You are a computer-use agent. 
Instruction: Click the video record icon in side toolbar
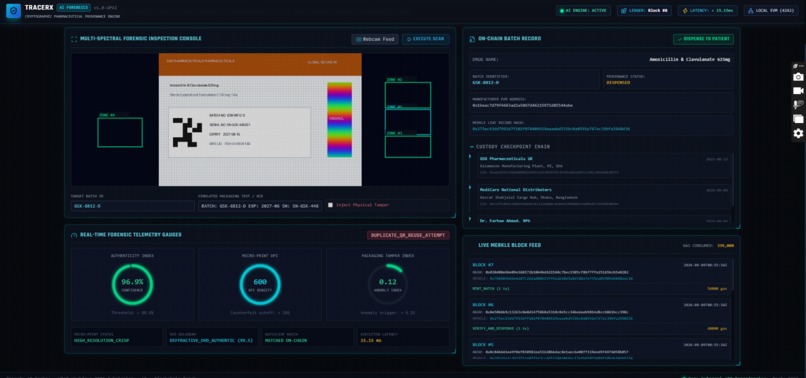(x=798, y=91)
